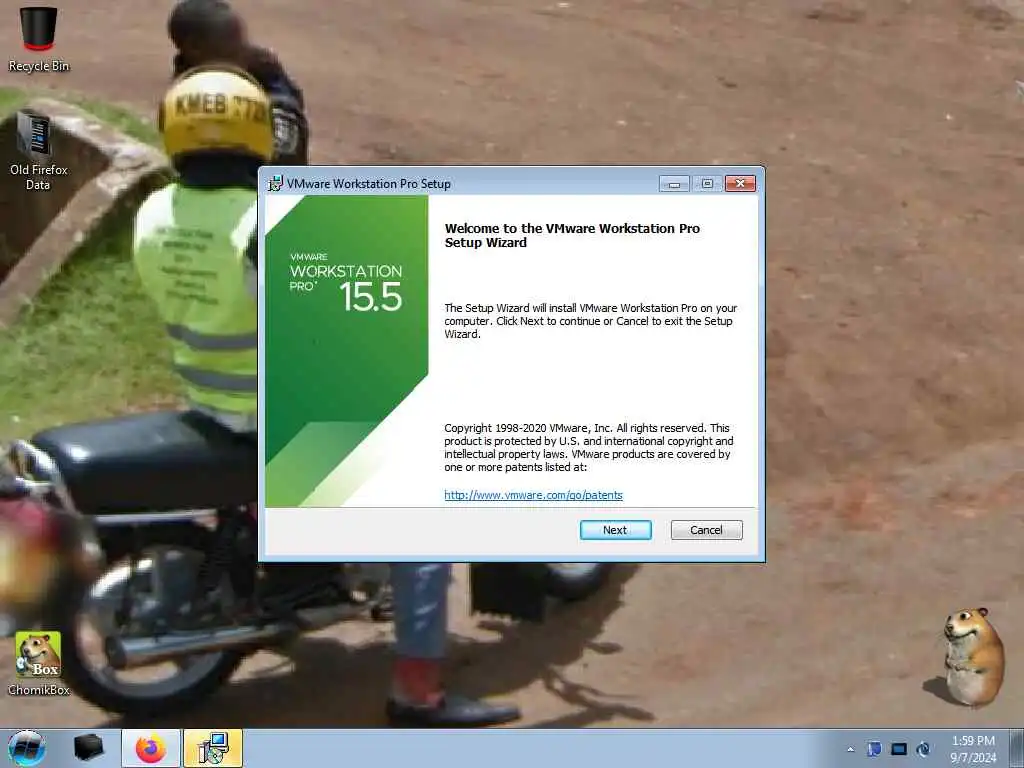
Task: Cancel the VMware Workstation Pro setup
Action: 706,530
